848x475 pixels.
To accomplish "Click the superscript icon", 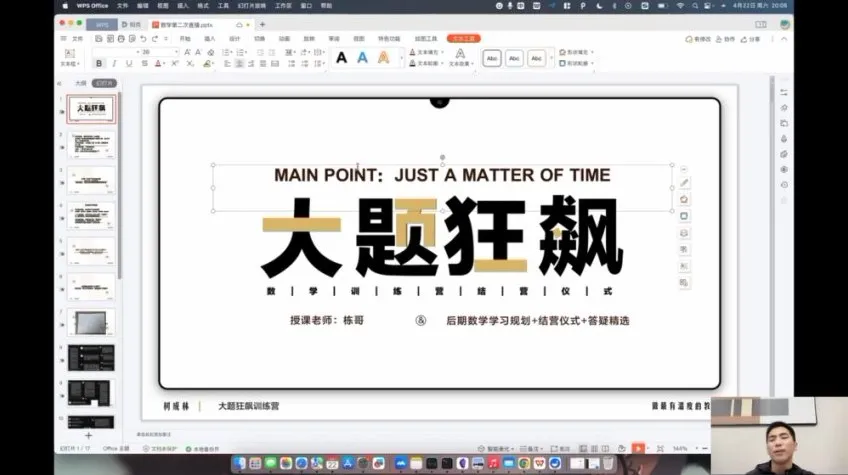I will pyautogui.click(x=174, y=63).
